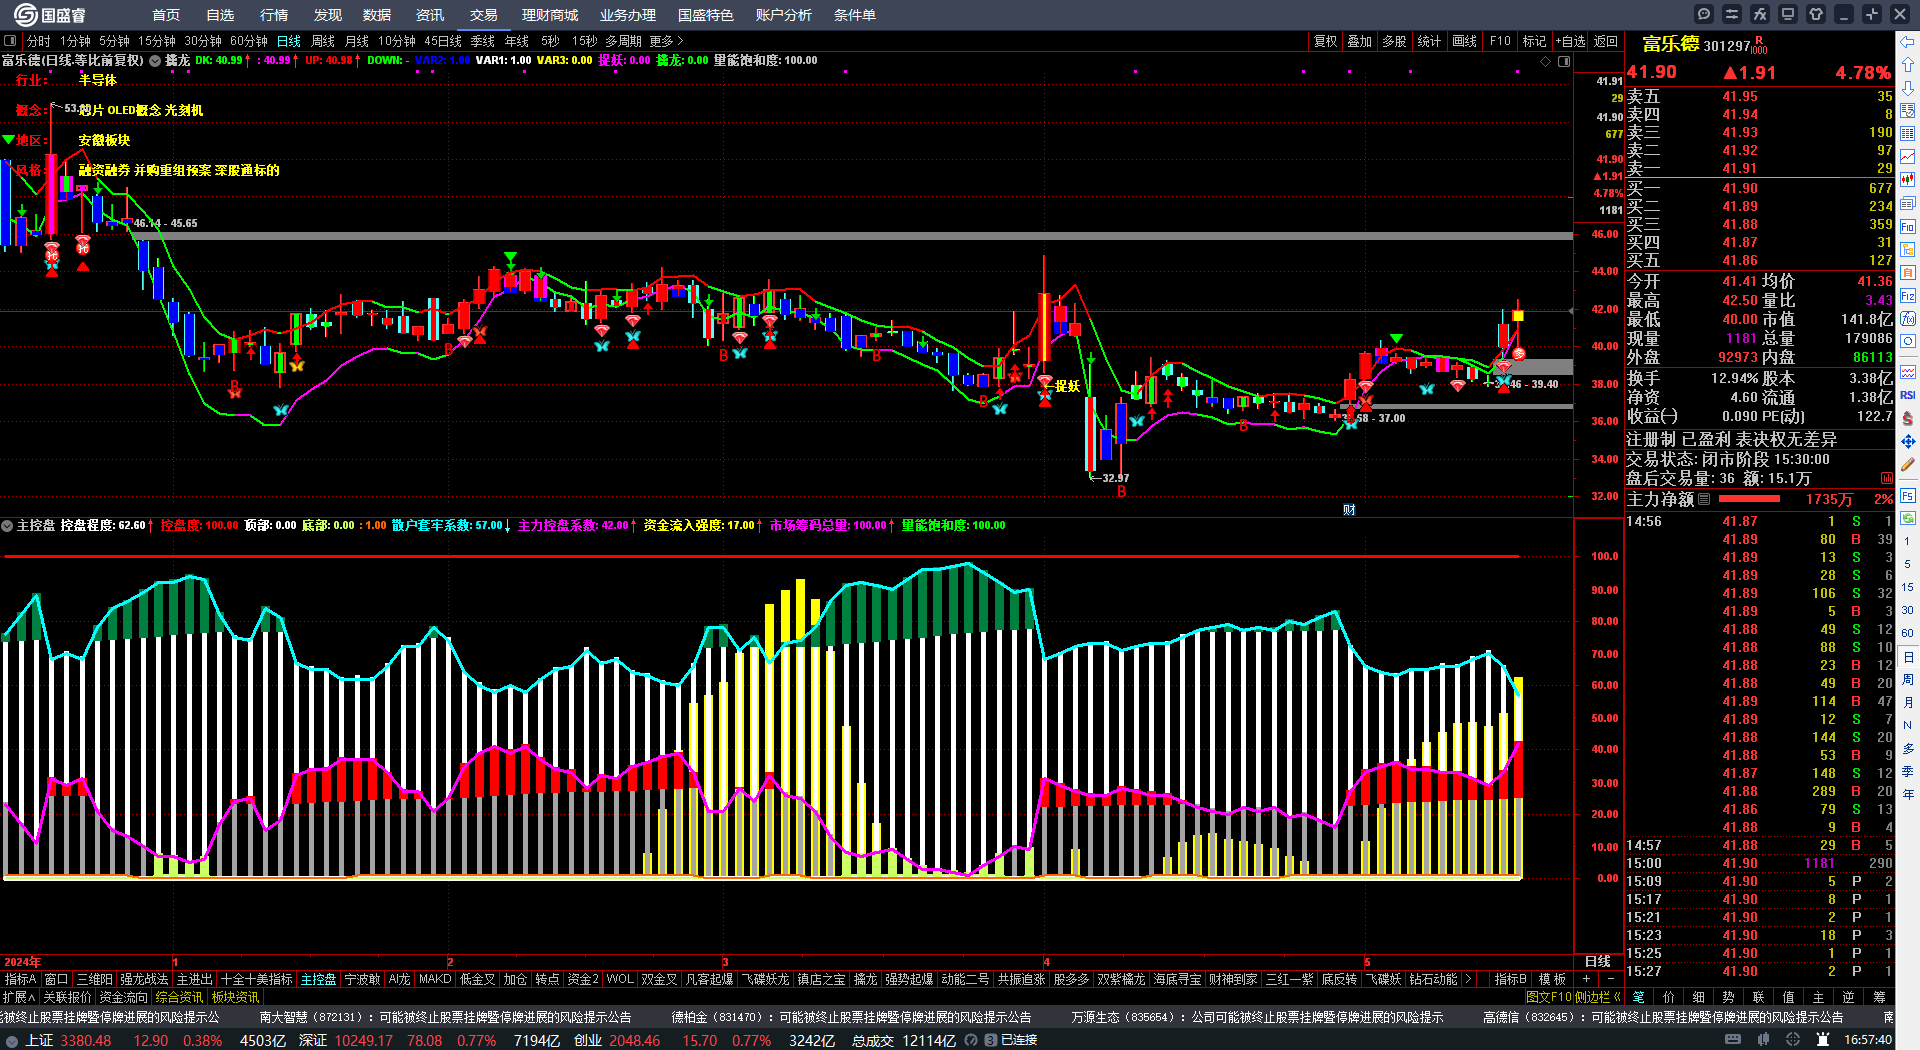1920x1050 pixels.
Task: Open the 指标A indicator group menu
Action: (20, 979)
